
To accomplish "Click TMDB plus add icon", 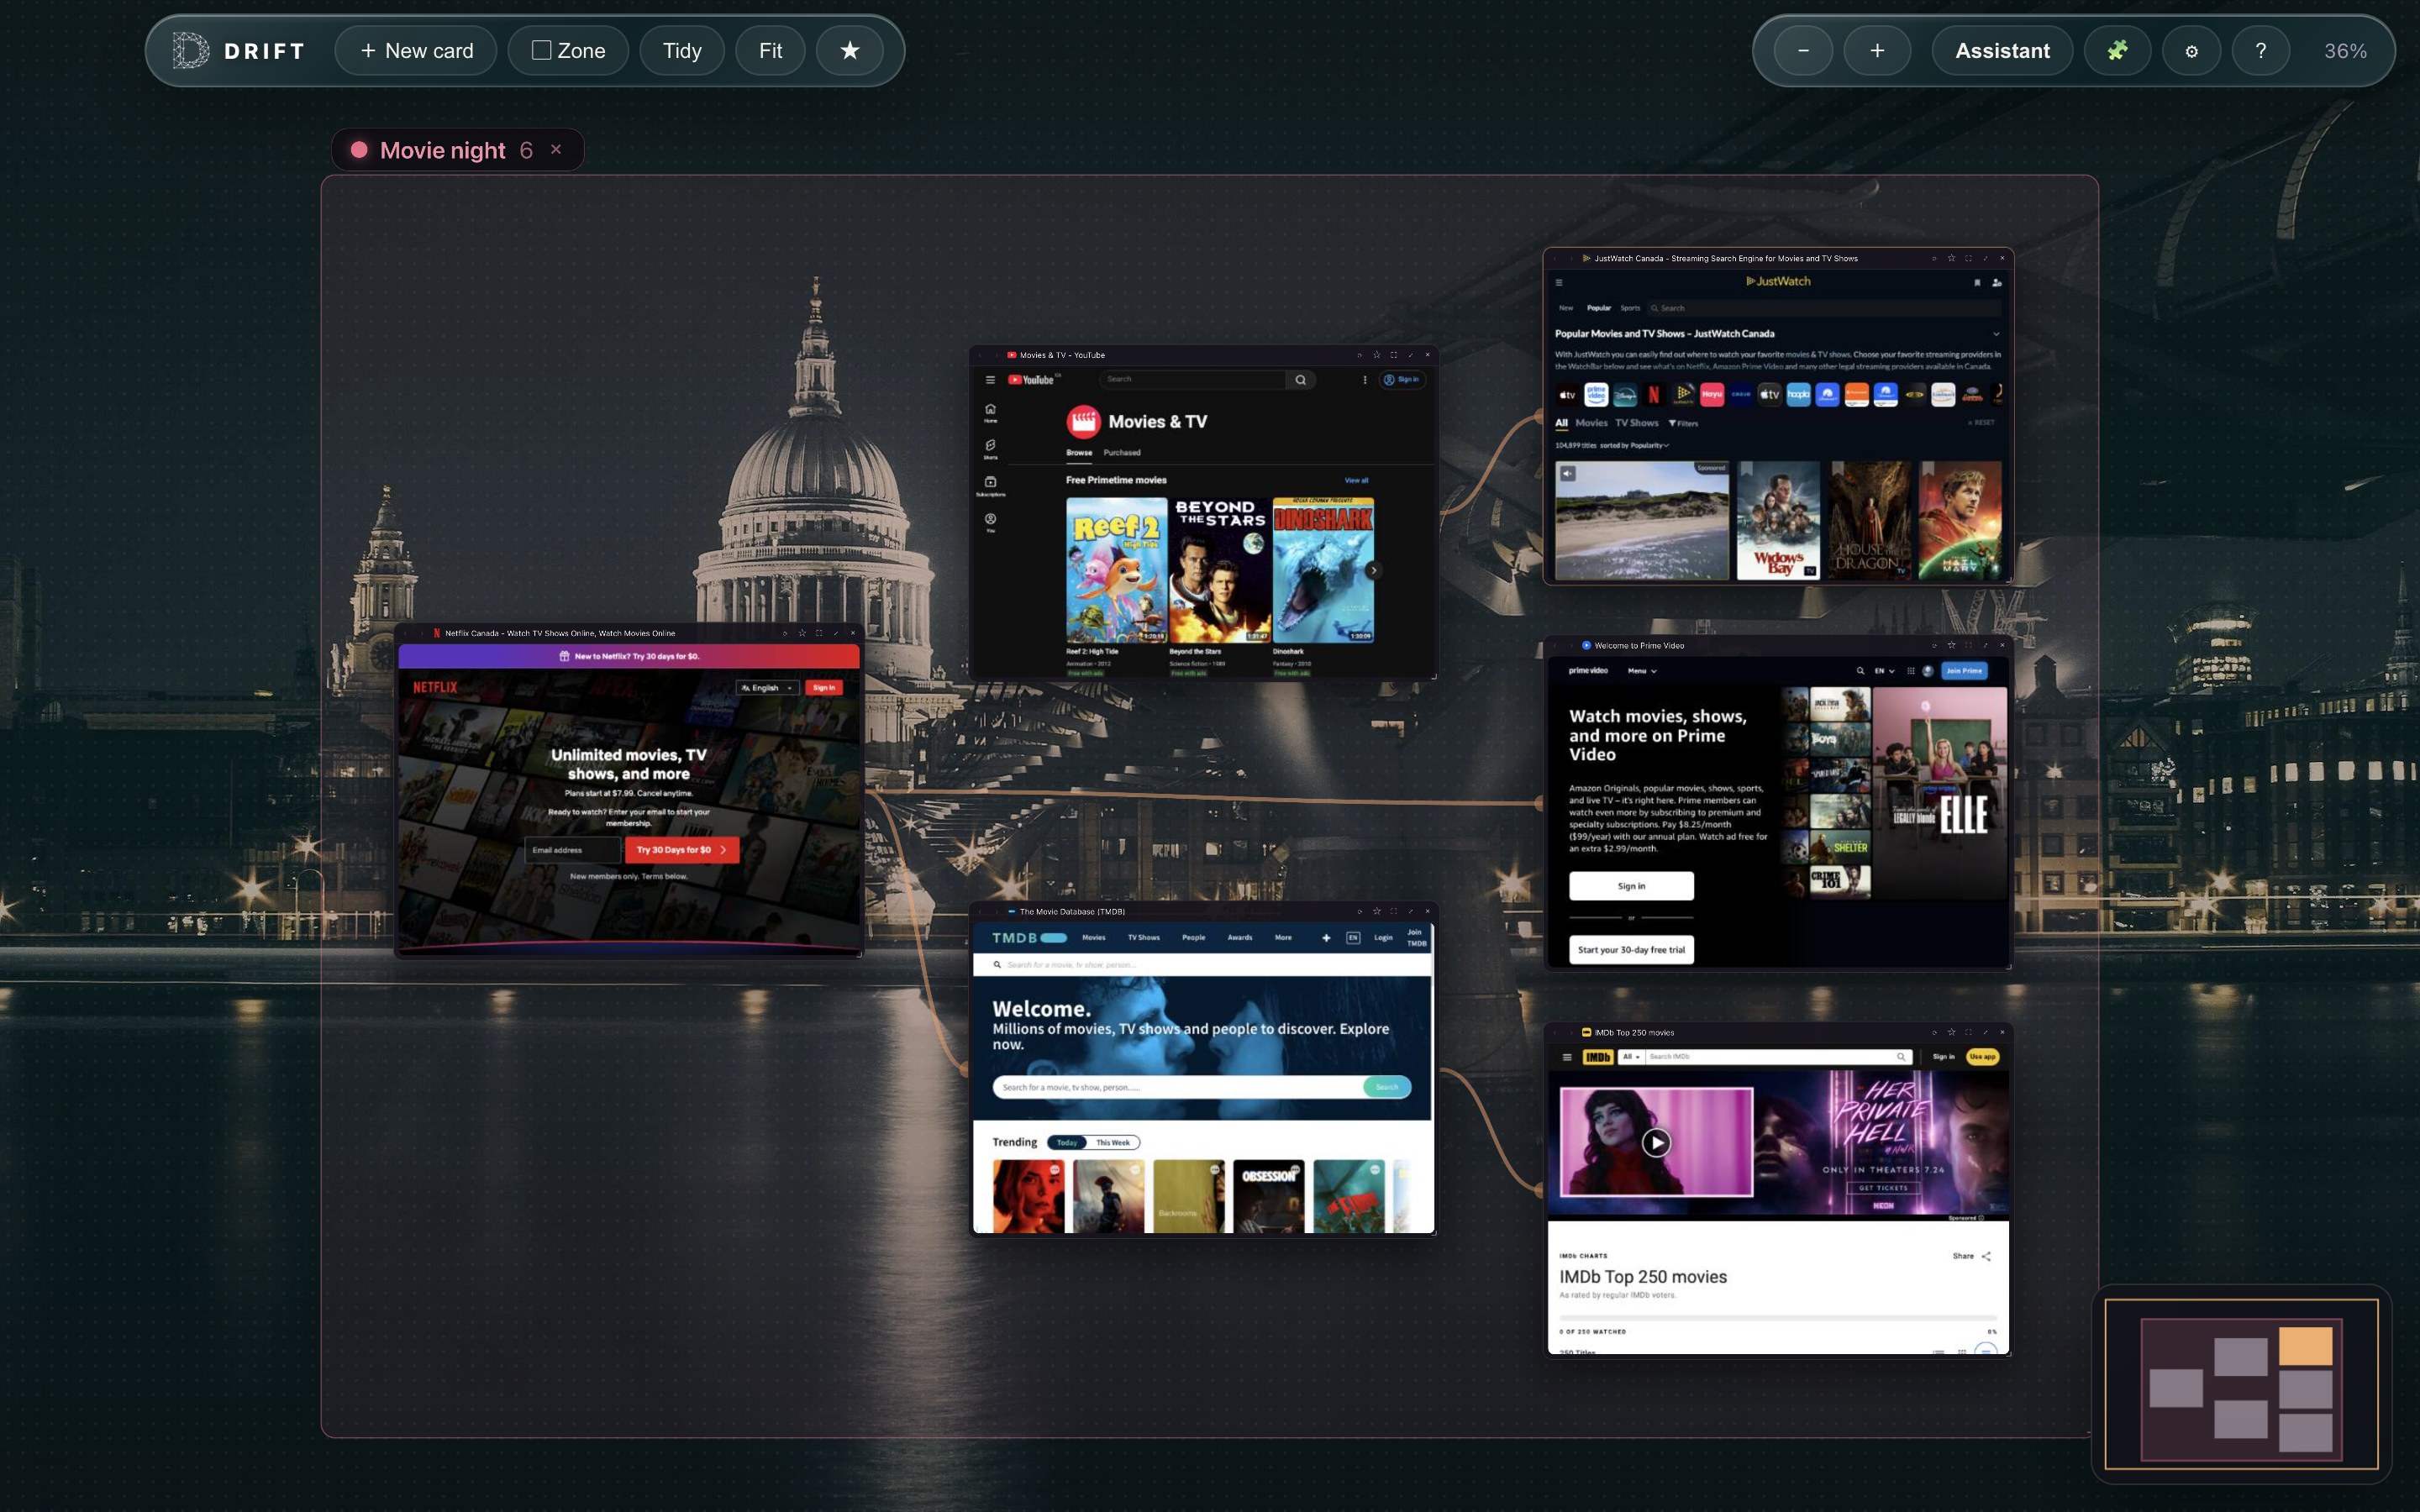I will click(x=1326, y=938).
